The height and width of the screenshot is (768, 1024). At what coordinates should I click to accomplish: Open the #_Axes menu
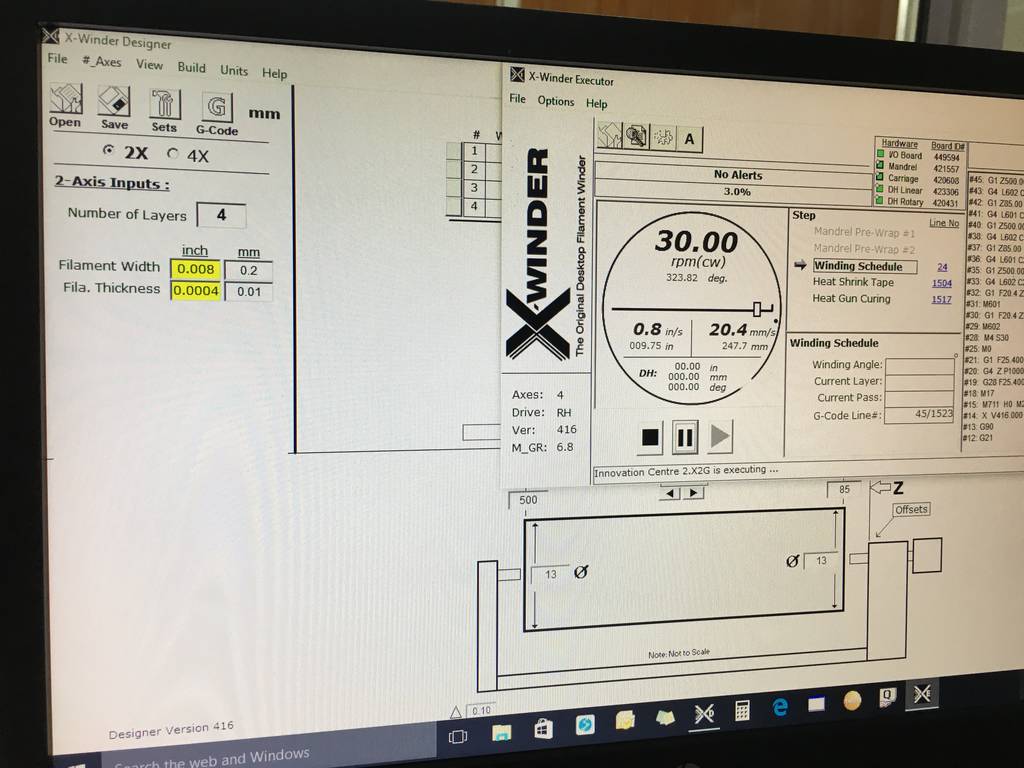tap(101, 61)
